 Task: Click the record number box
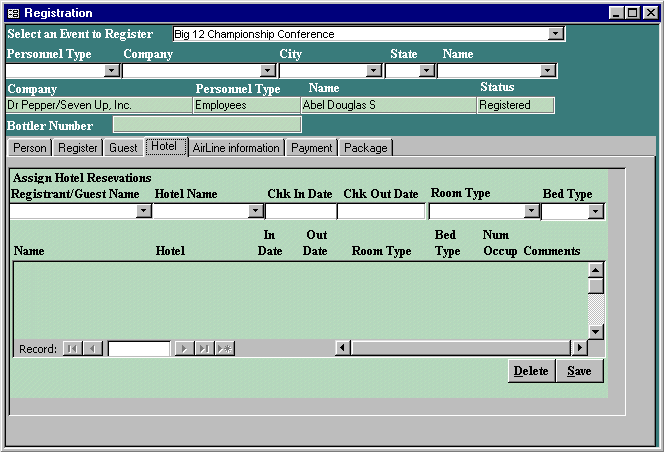tap(139, 349)
